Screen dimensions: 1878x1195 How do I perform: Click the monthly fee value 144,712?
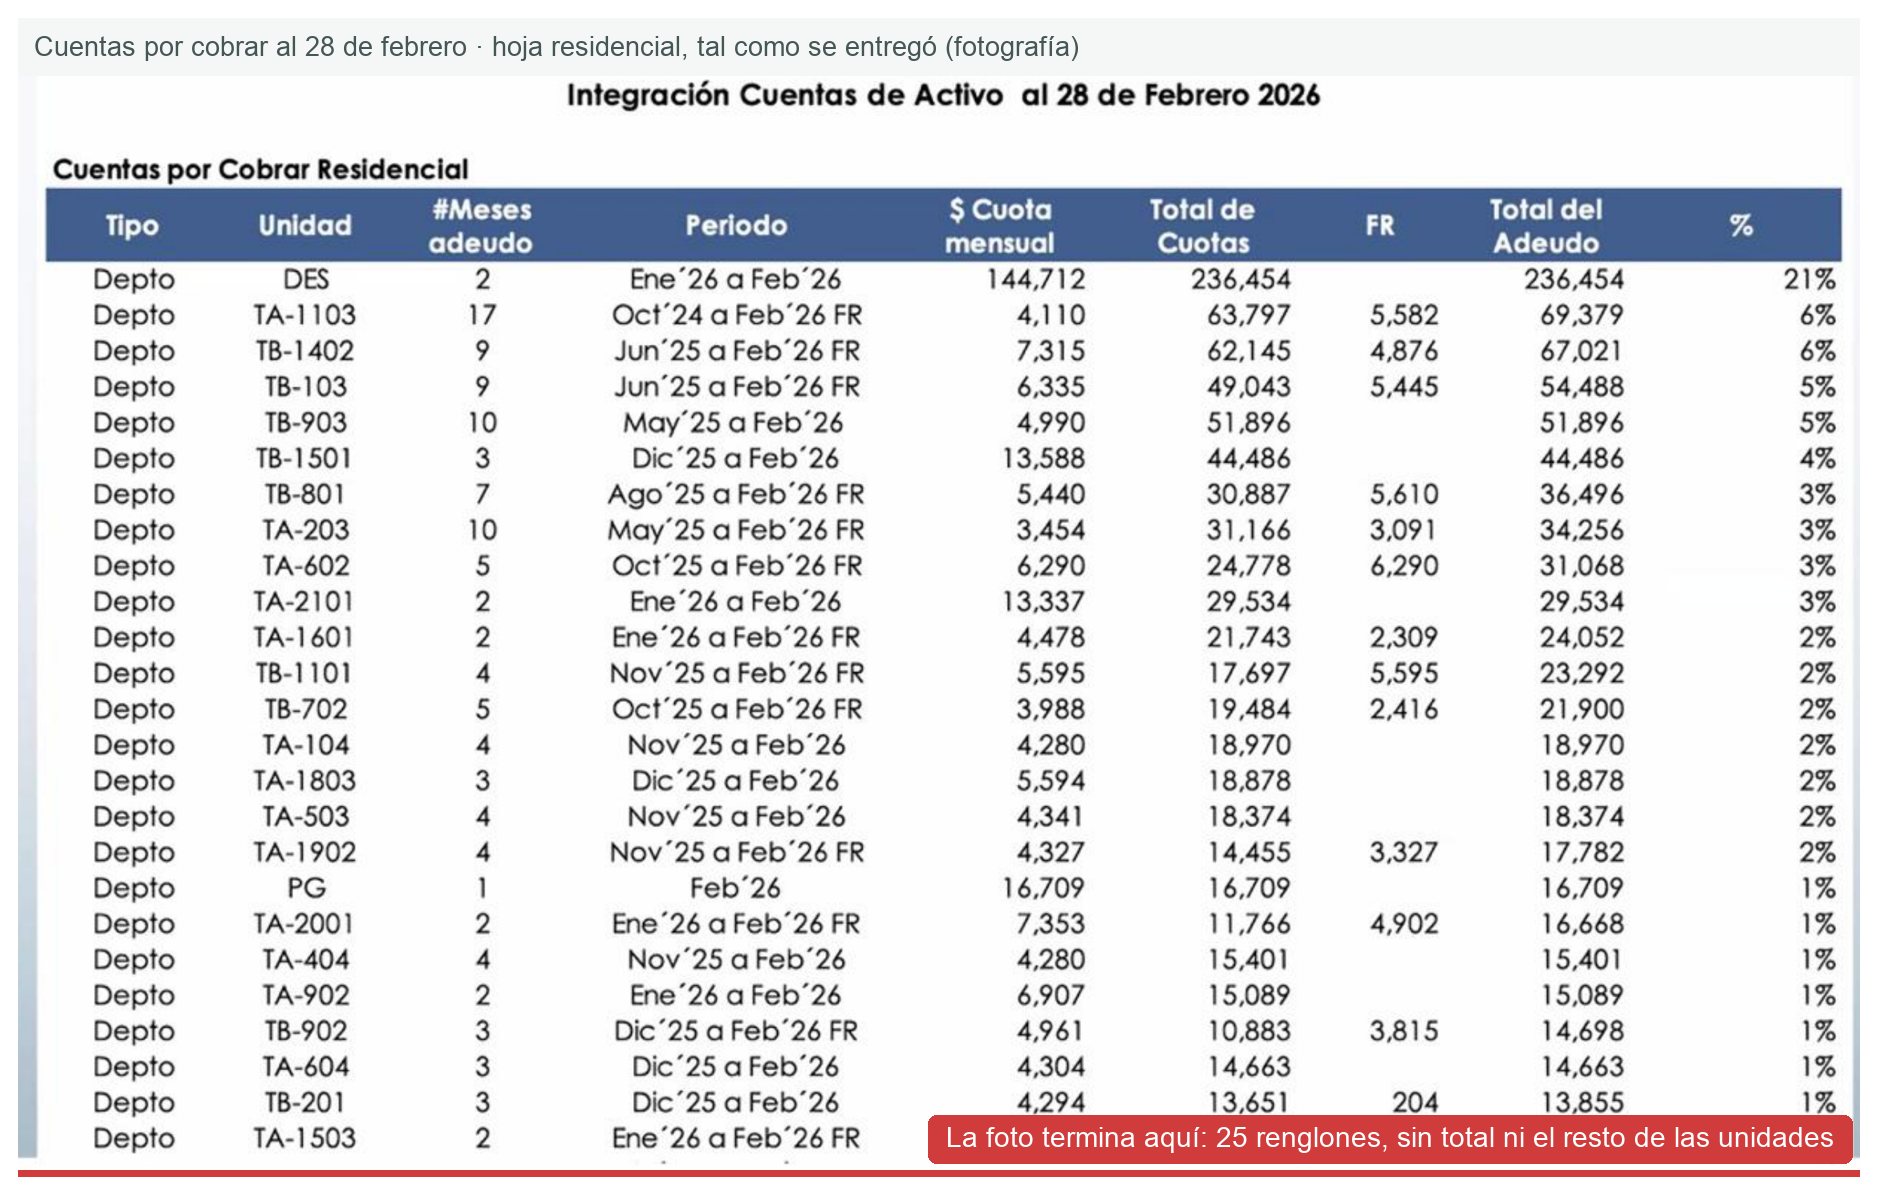[x=1036, y=279]
